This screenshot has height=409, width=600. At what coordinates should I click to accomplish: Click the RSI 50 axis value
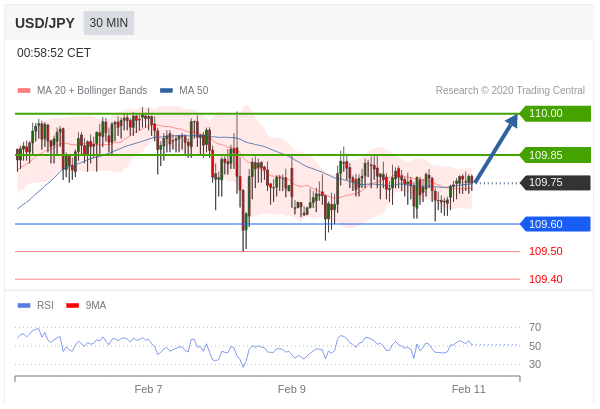coord(535,346)
